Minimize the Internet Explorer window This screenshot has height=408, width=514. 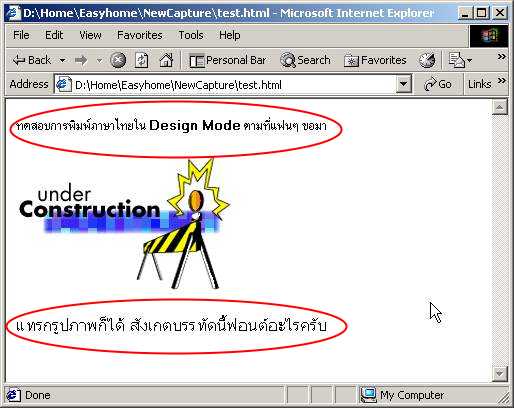[x=465, y=13]
